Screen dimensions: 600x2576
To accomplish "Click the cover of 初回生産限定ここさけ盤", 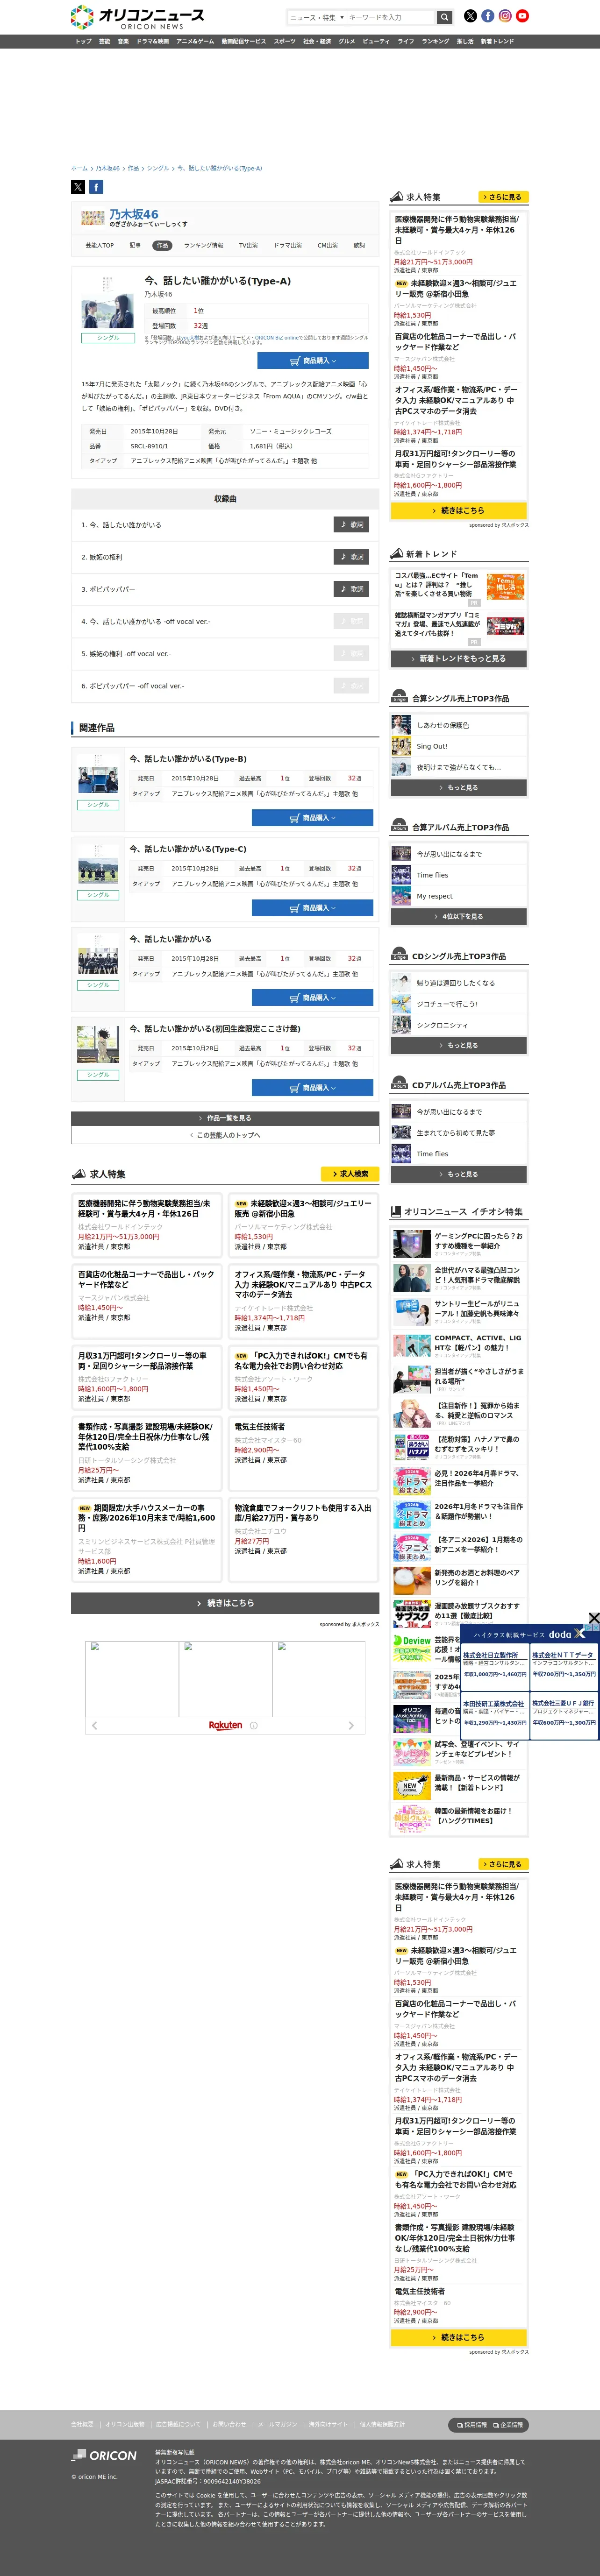I will pyautogui.click(x=98, y=1045).
